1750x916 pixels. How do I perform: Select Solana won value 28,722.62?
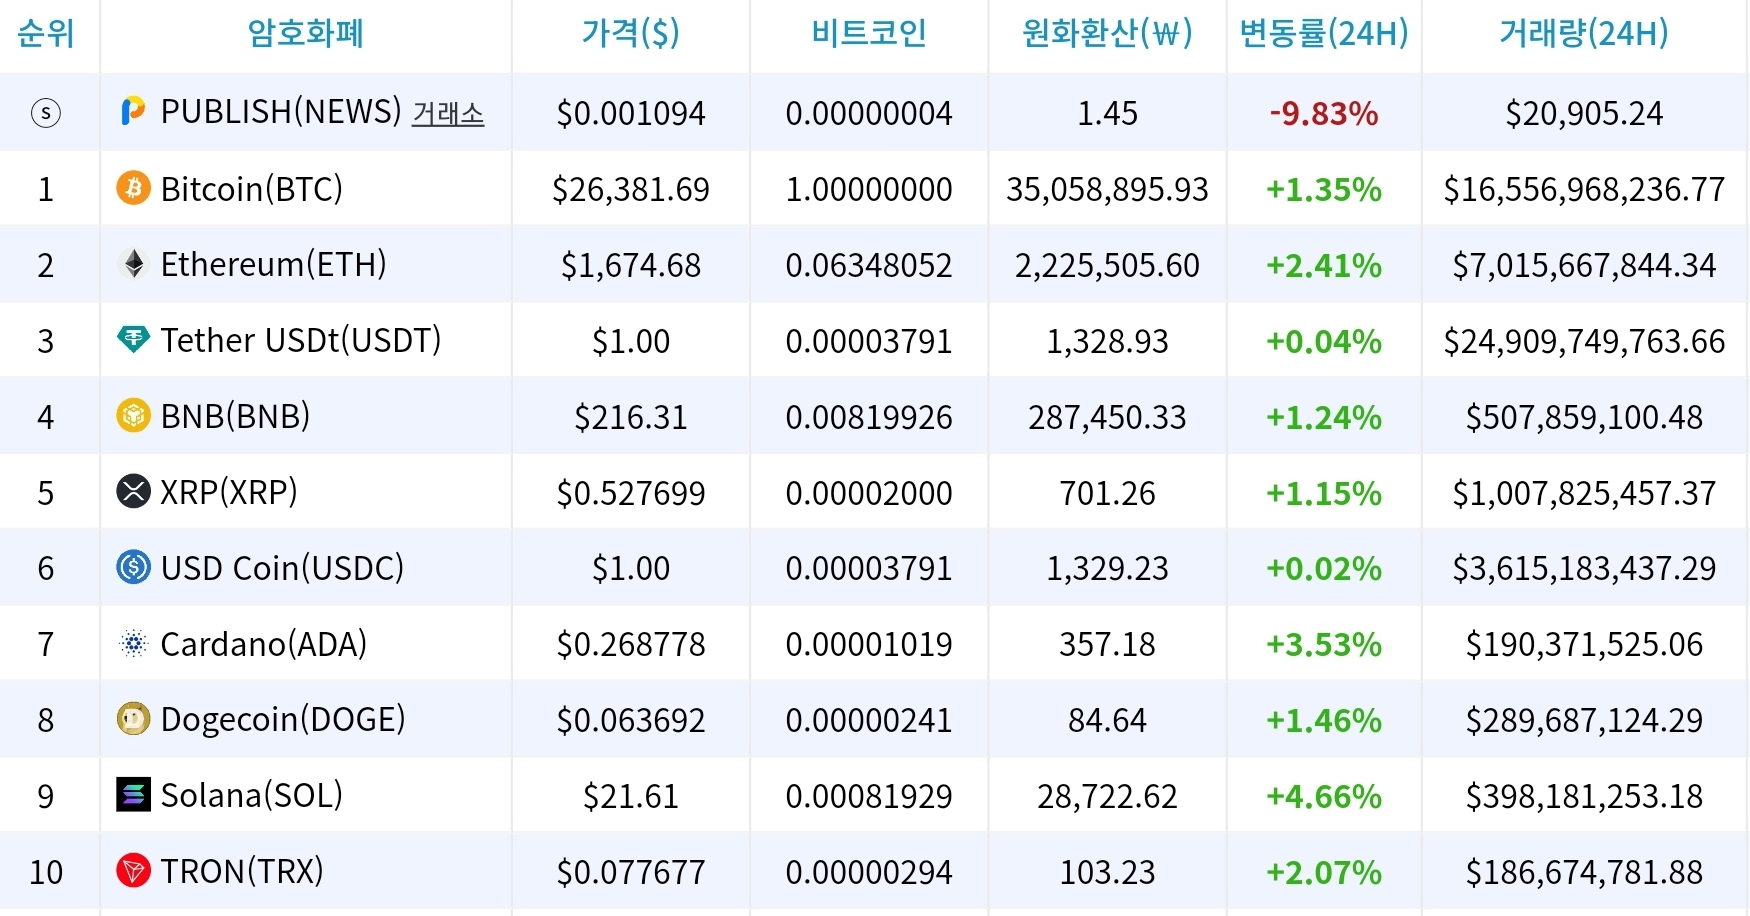(1107, 796)
